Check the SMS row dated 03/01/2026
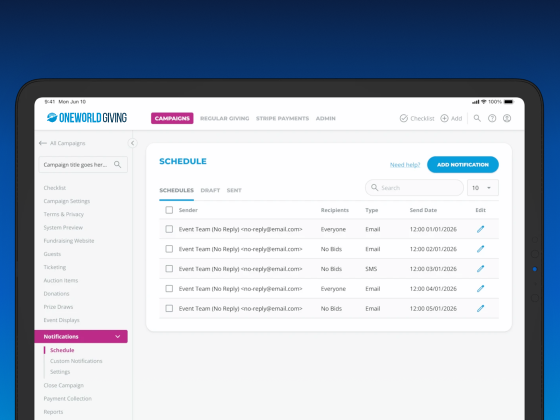 169,269
